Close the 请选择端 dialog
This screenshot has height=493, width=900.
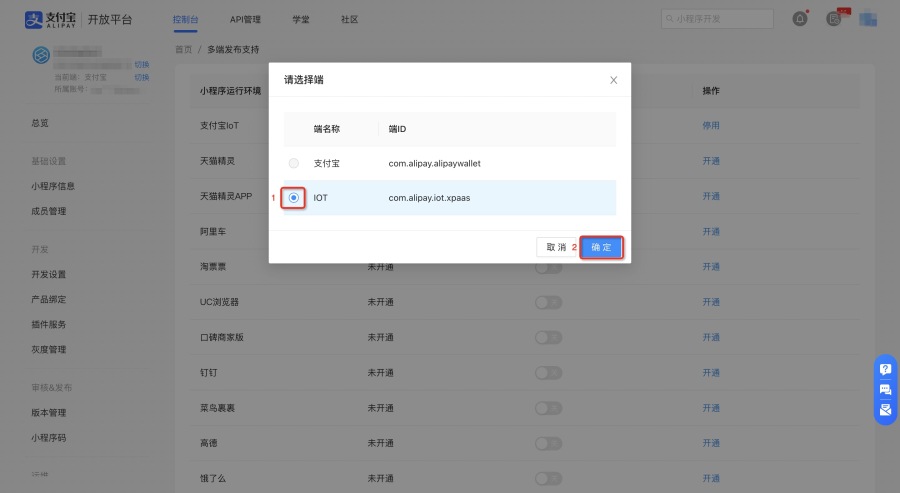coord(614,80)
